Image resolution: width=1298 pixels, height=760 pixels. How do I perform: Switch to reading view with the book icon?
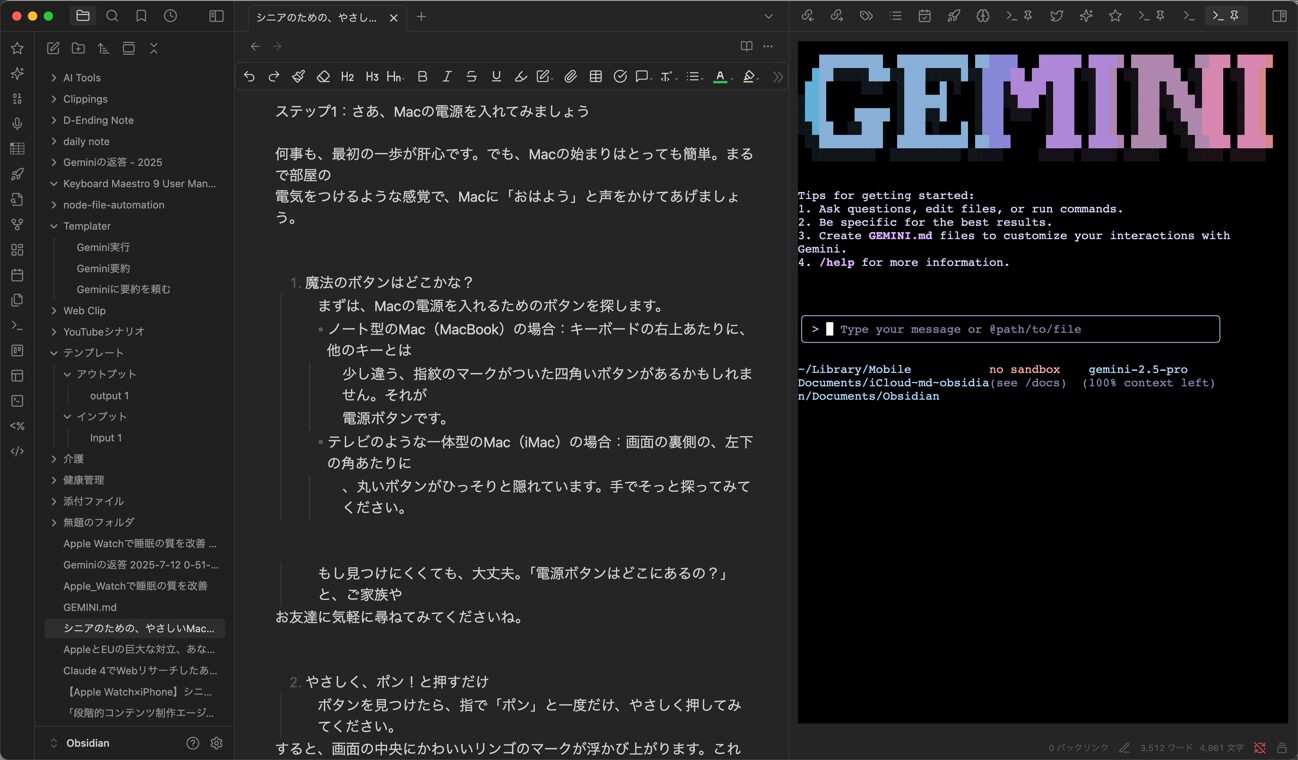coord(746,46)
